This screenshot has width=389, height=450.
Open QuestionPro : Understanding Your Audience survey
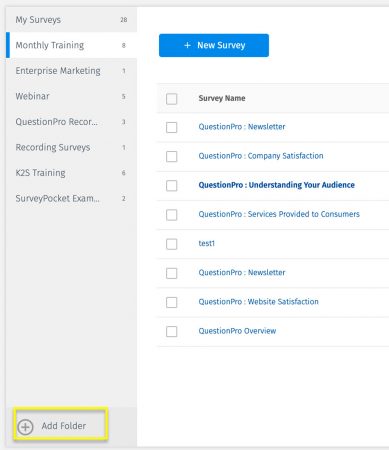277,185
